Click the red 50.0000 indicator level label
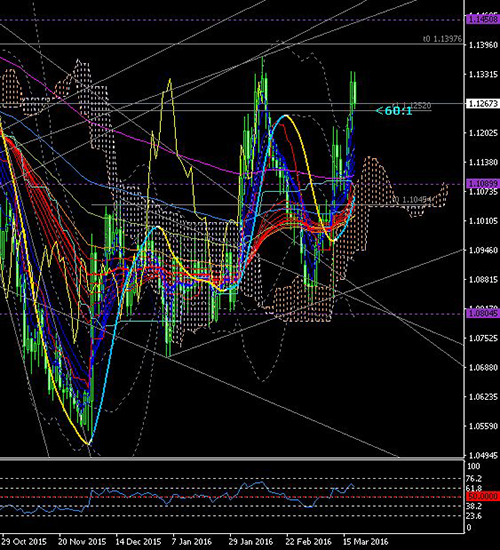This screenshot has width=500, height=550. click(x=483, y=496)
